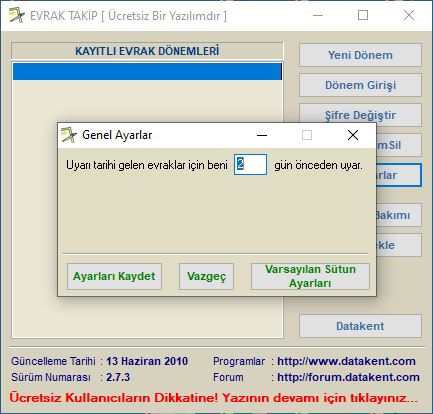Select the highlighted row in period list
Image resolution: width=433 pixels, height=414 pixels.
click(x=147, y=72)
